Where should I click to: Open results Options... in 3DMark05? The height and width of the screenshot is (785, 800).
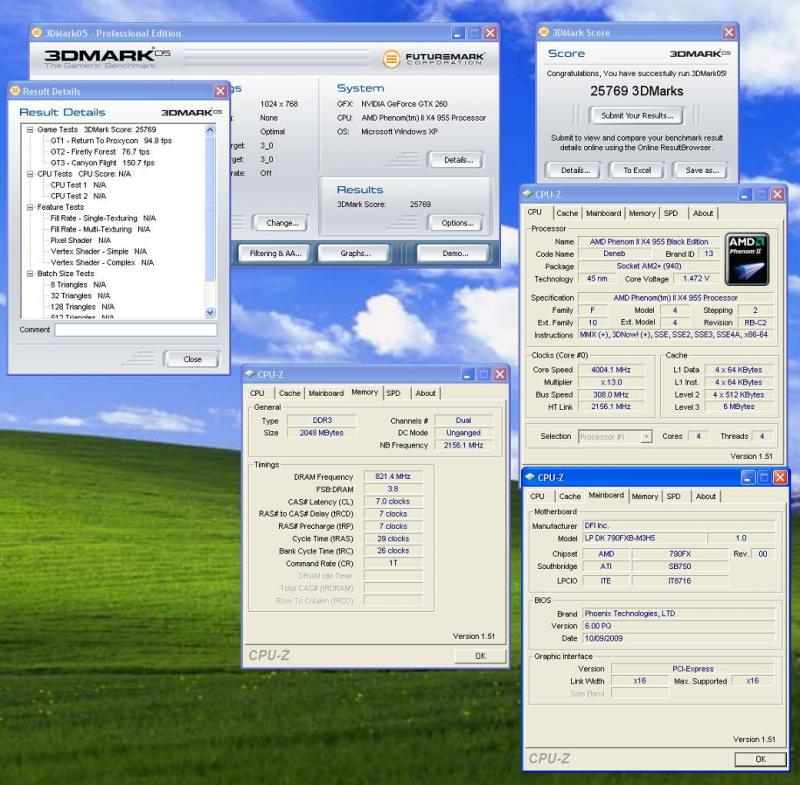click(x=458, y=223)
